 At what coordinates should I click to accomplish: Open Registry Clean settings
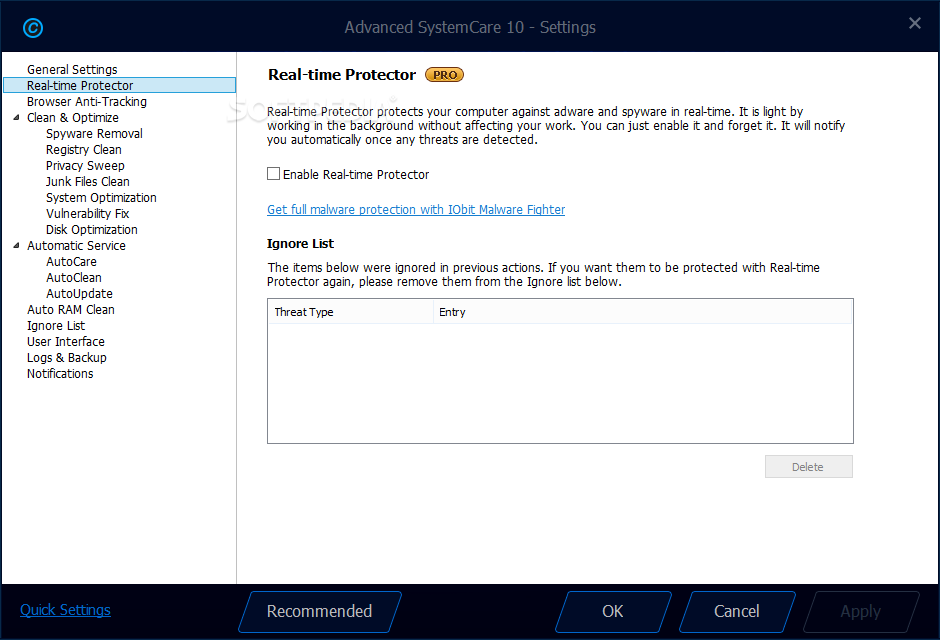[83, 149]
